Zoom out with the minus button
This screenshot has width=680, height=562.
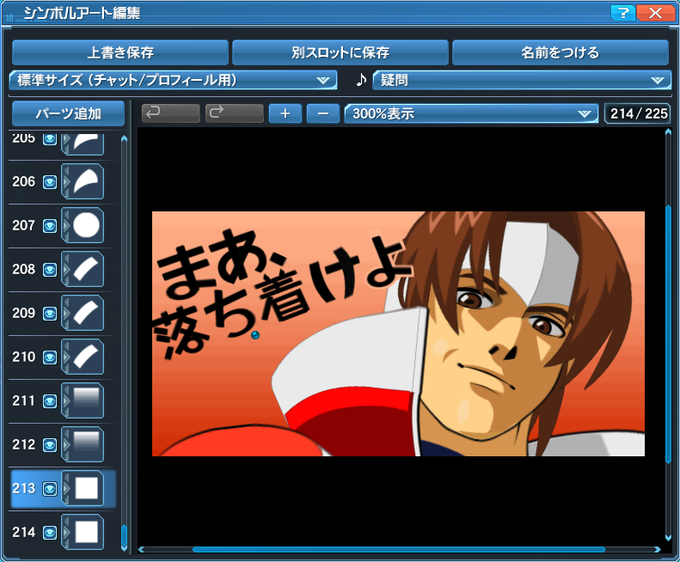323,114
